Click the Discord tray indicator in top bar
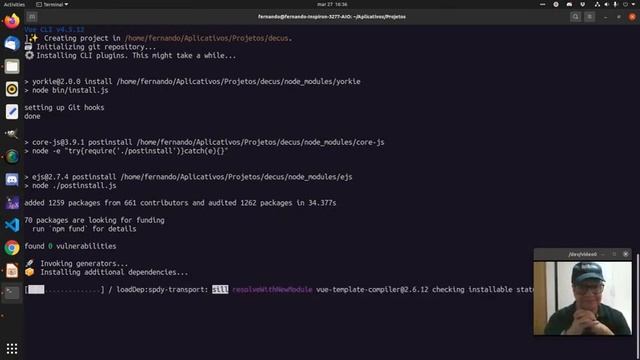Screen dimensions: 640x360 569,4
